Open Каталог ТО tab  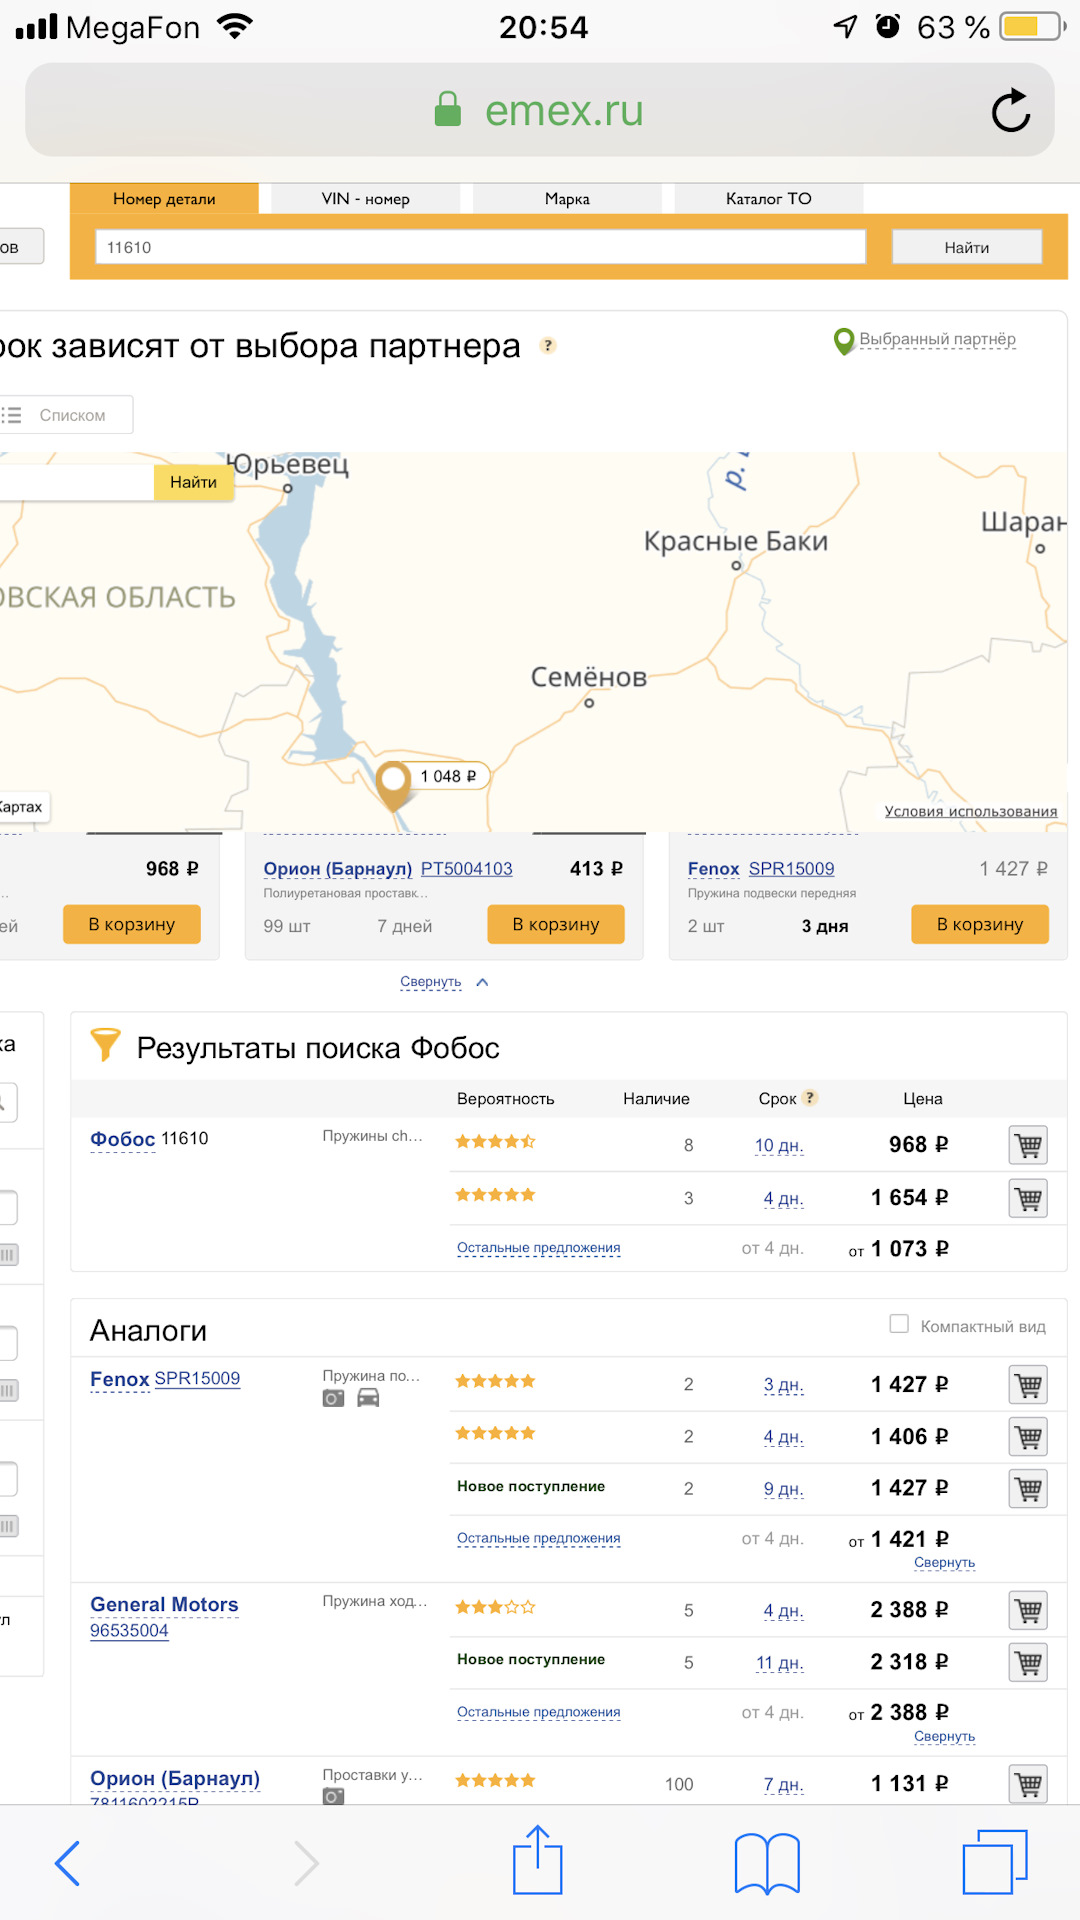pos(768,199)
